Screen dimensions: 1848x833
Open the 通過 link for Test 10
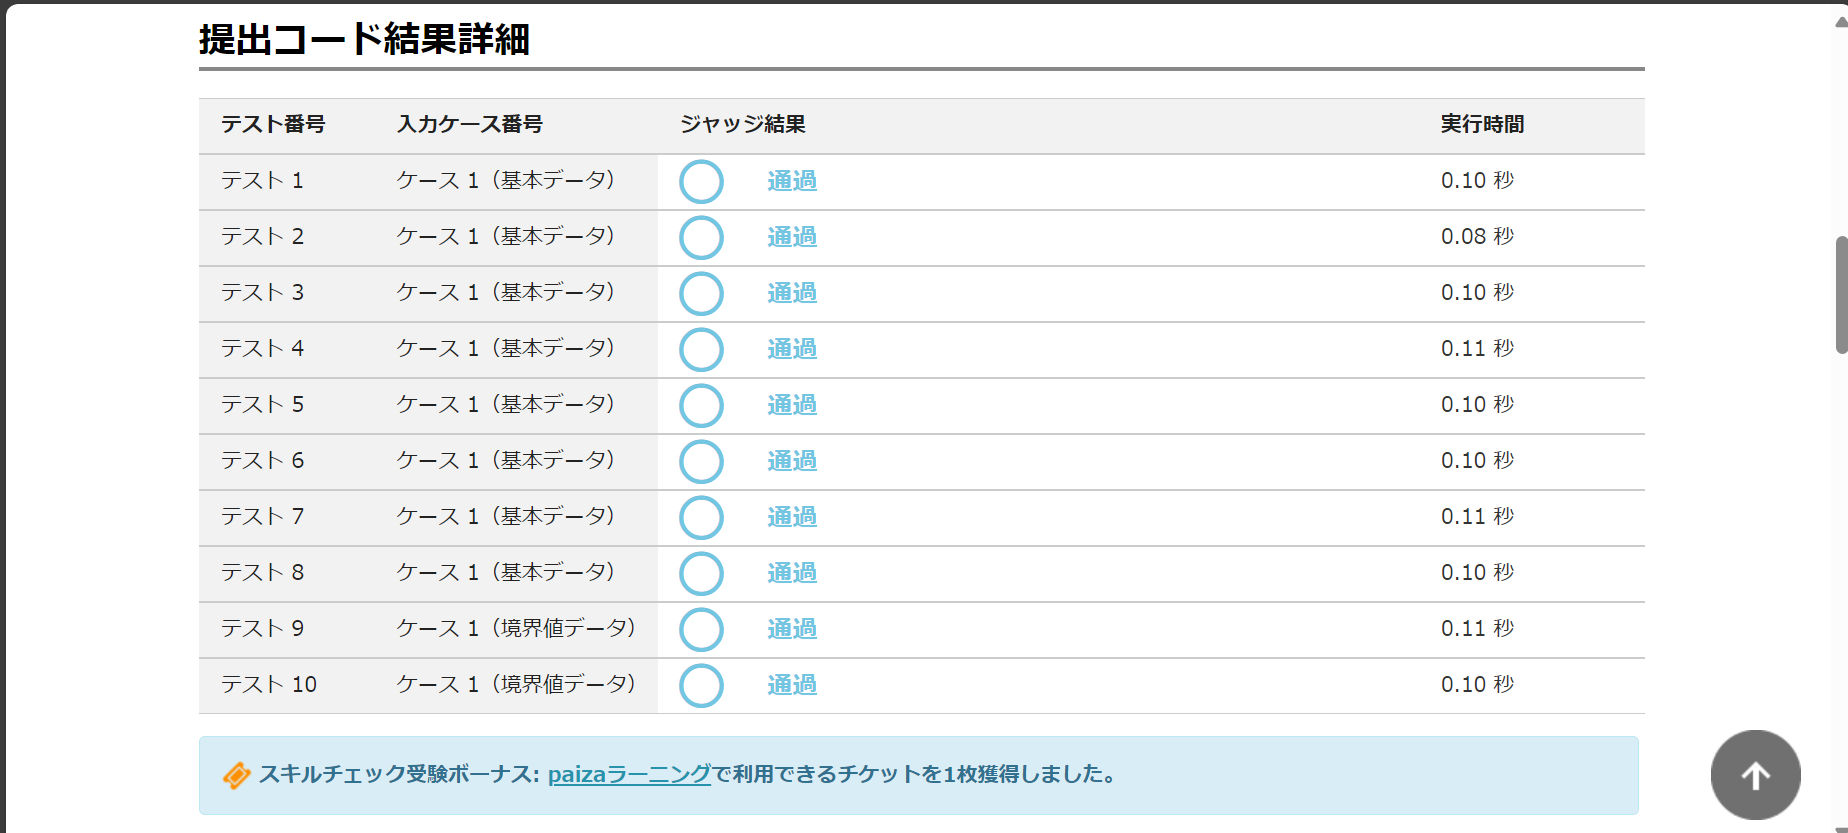(x=791, y=685)
